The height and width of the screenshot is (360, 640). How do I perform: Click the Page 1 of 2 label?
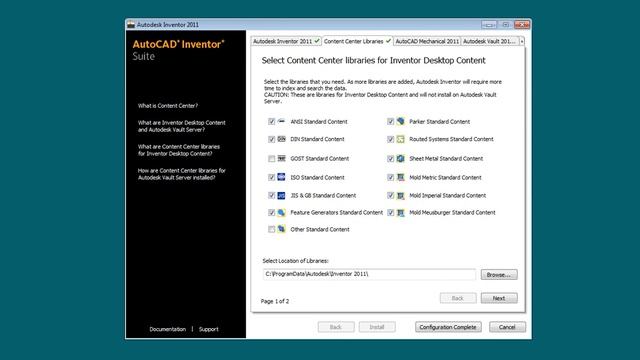click(x=275, y=301)
